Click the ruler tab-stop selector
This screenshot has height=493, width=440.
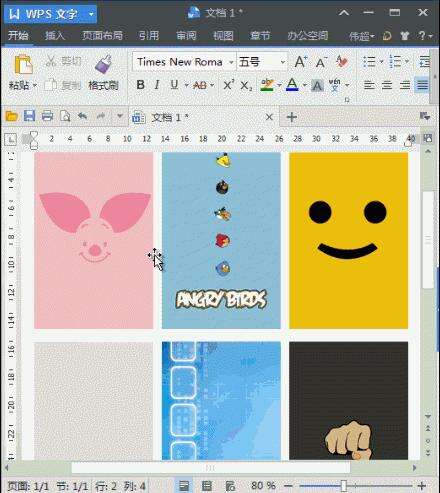[x=11, y=139]
